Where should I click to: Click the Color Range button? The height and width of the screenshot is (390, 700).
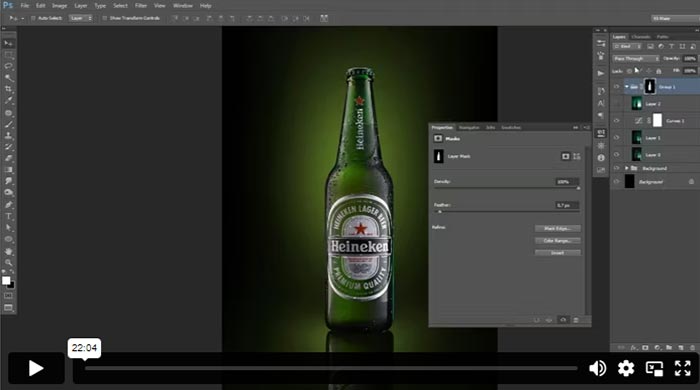tap(558, 241)
